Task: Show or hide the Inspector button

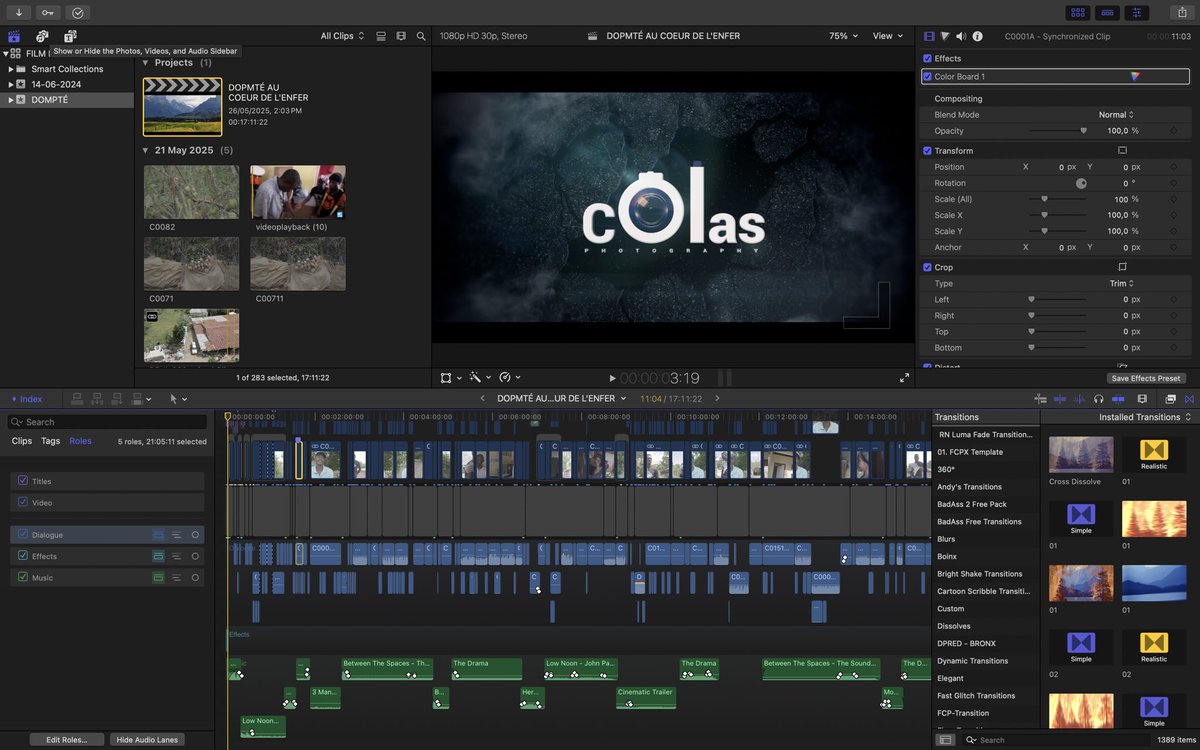Action: point(1136,12)
